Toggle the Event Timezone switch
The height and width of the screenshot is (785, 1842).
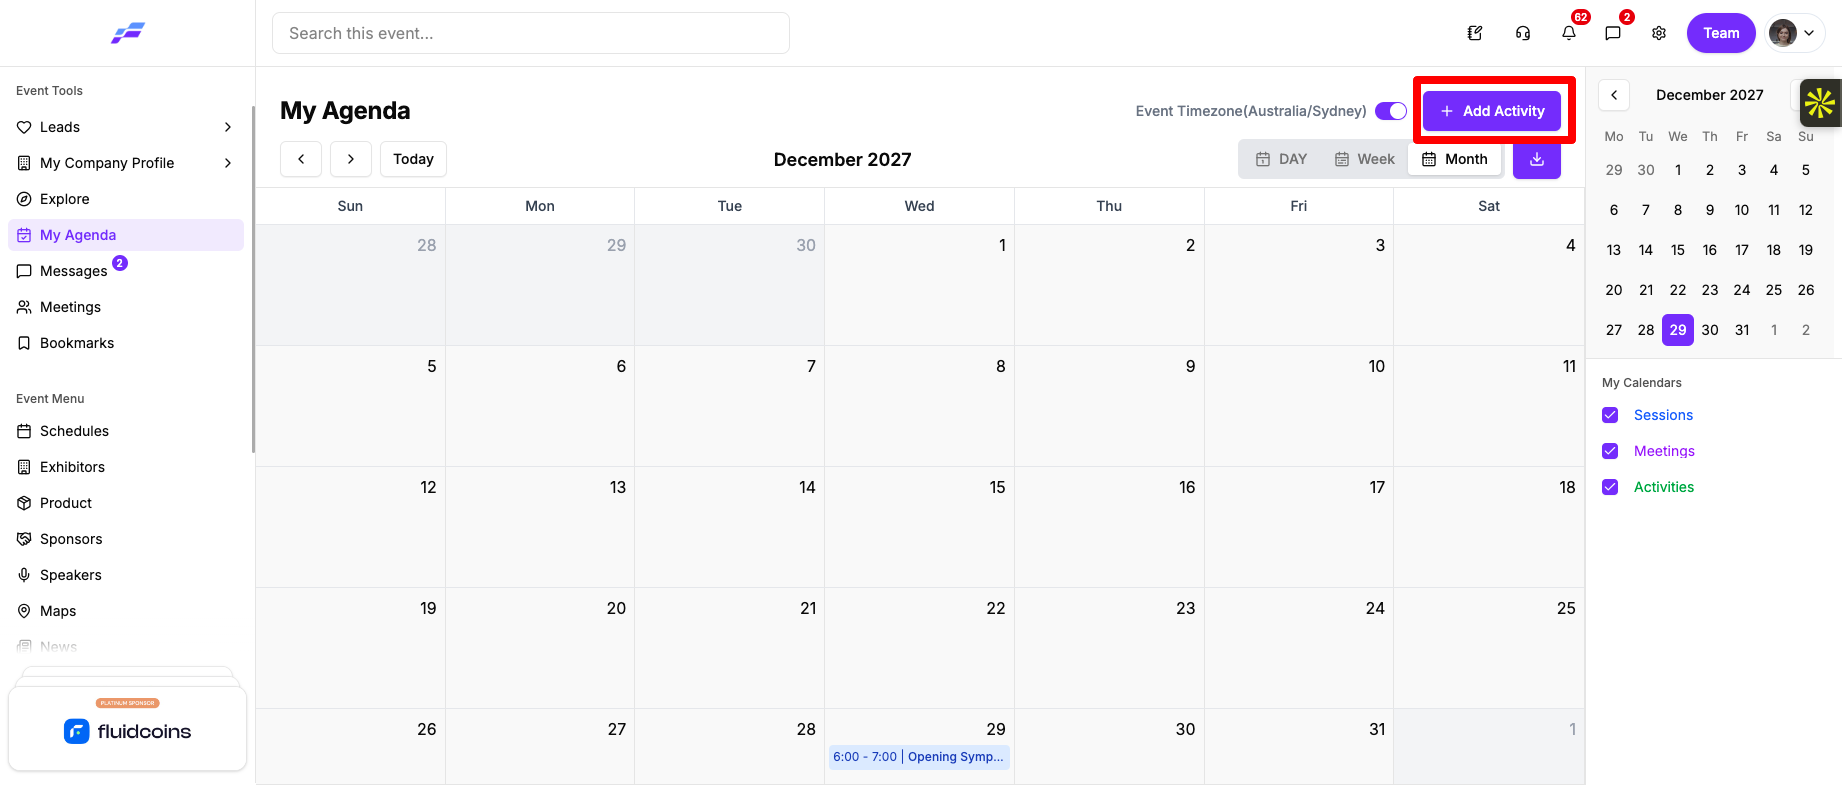coord(1391,111)
